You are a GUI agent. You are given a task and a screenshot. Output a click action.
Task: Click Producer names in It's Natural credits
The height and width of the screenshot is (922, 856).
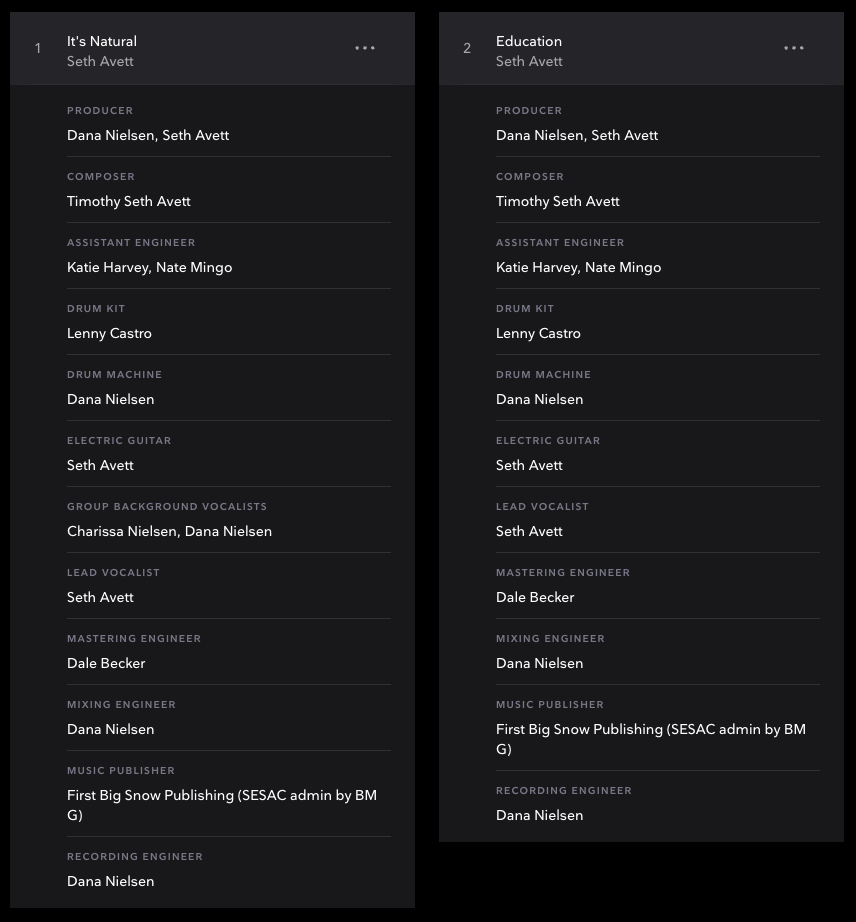tap(148, 135)
